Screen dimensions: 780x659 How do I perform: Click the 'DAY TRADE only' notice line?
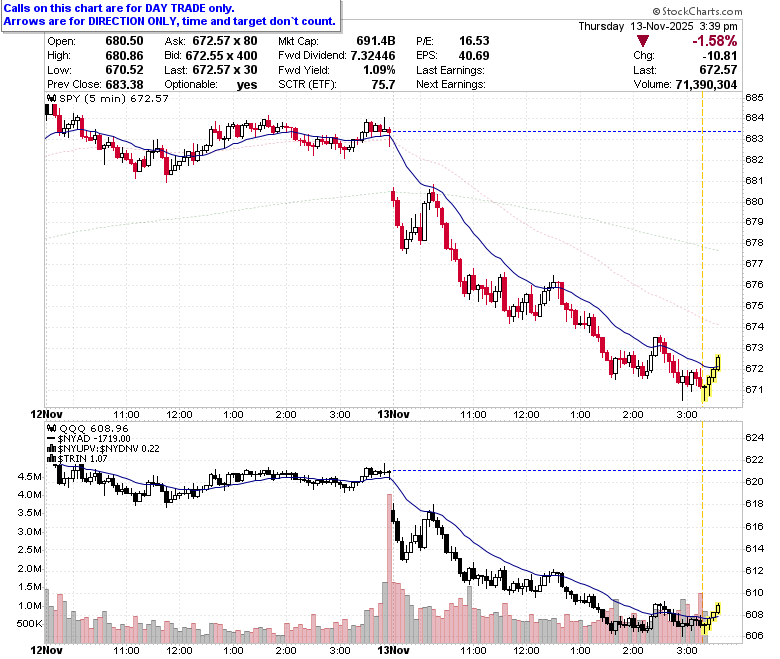point(119,8)
